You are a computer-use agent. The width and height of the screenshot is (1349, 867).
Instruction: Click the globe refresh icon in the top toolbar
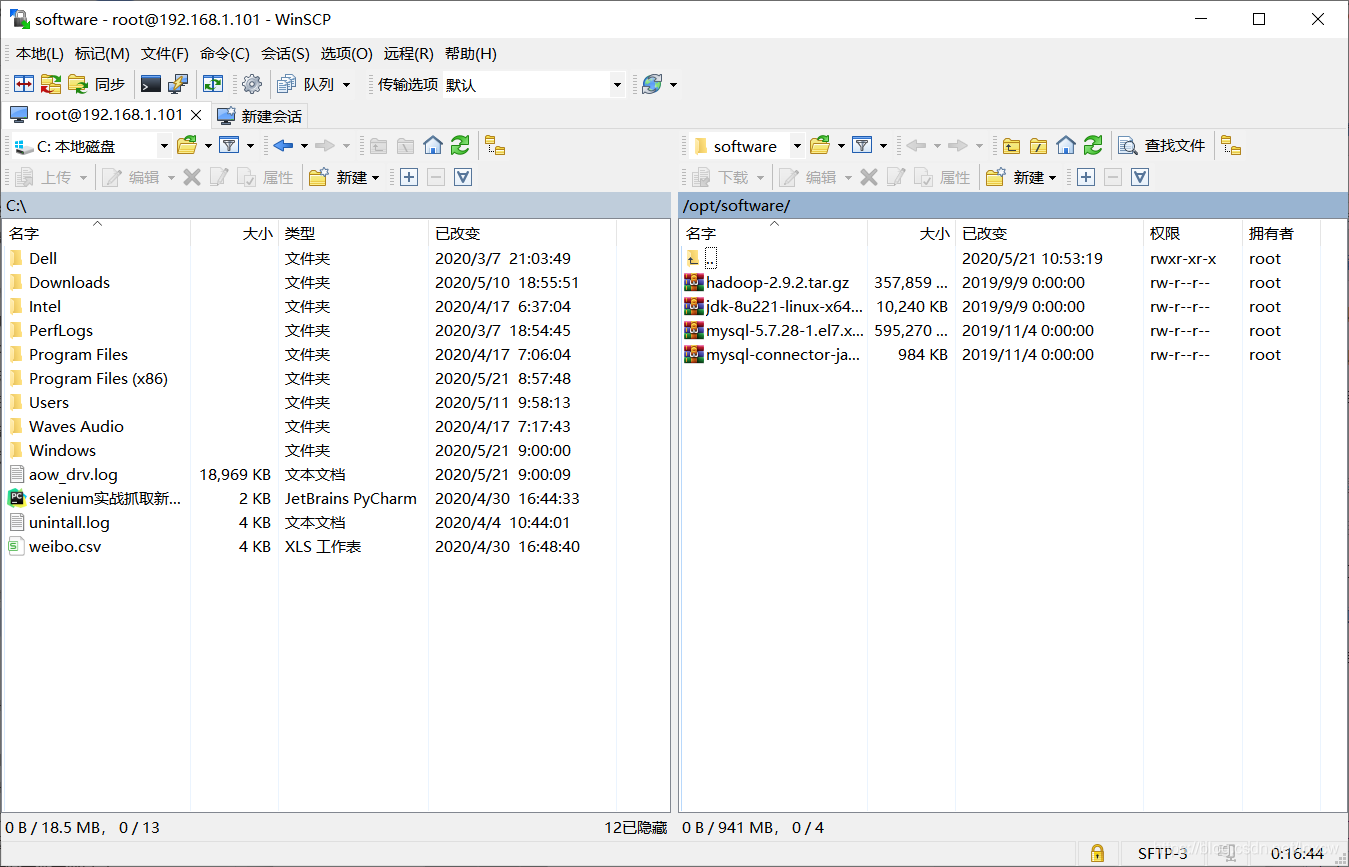tap(652, 85)
